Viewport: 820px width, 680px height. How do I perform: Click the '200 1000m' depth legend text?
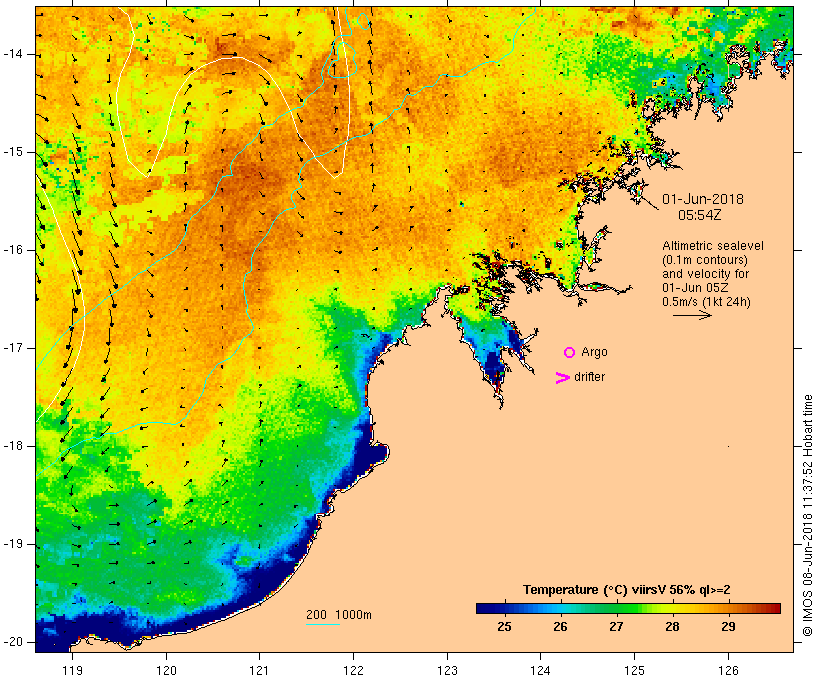339,615
